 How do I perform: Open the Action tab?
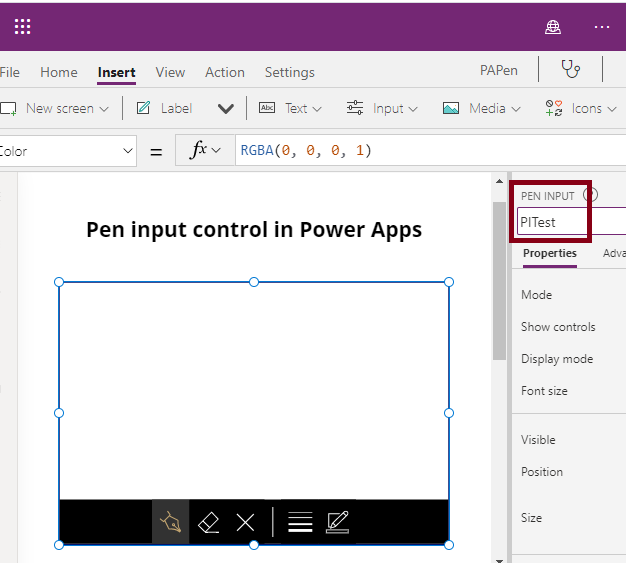[x=225, y=72]
